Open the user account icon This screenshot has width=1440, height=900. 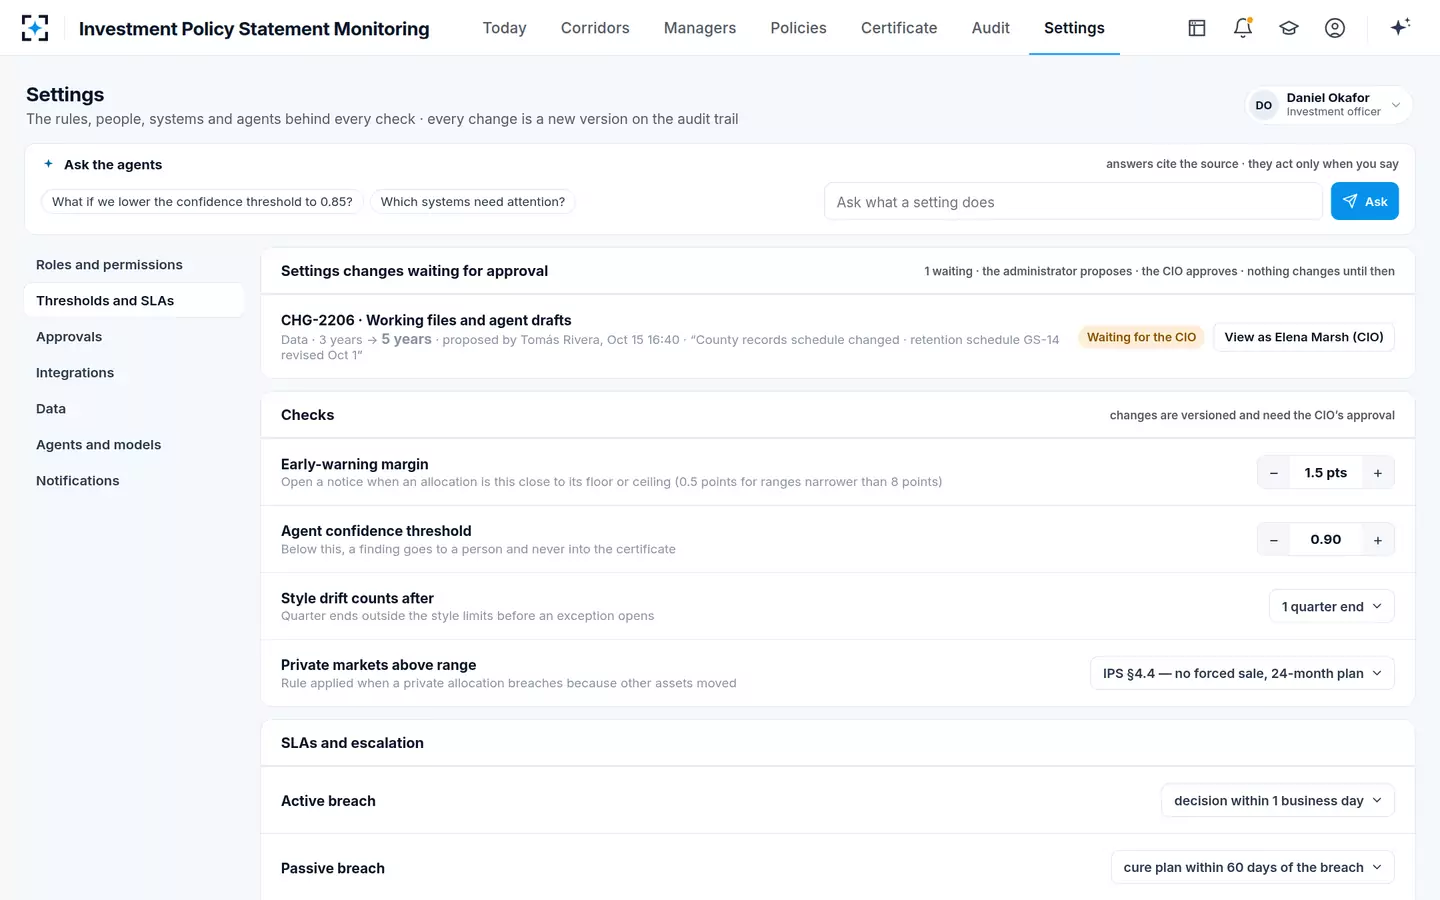[1335, 28]
